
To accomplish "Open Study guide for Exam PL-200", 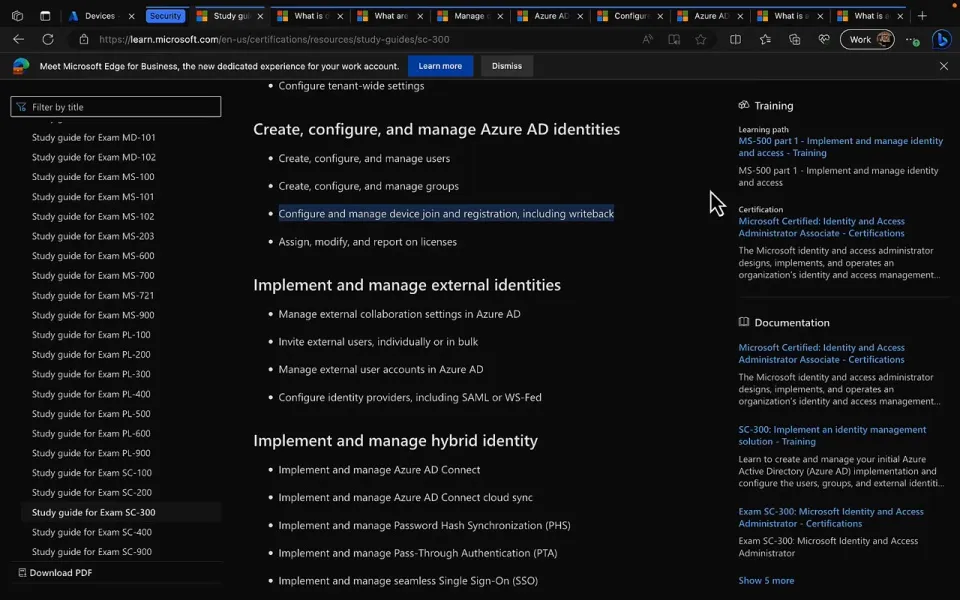I will (x=91, y=354).
